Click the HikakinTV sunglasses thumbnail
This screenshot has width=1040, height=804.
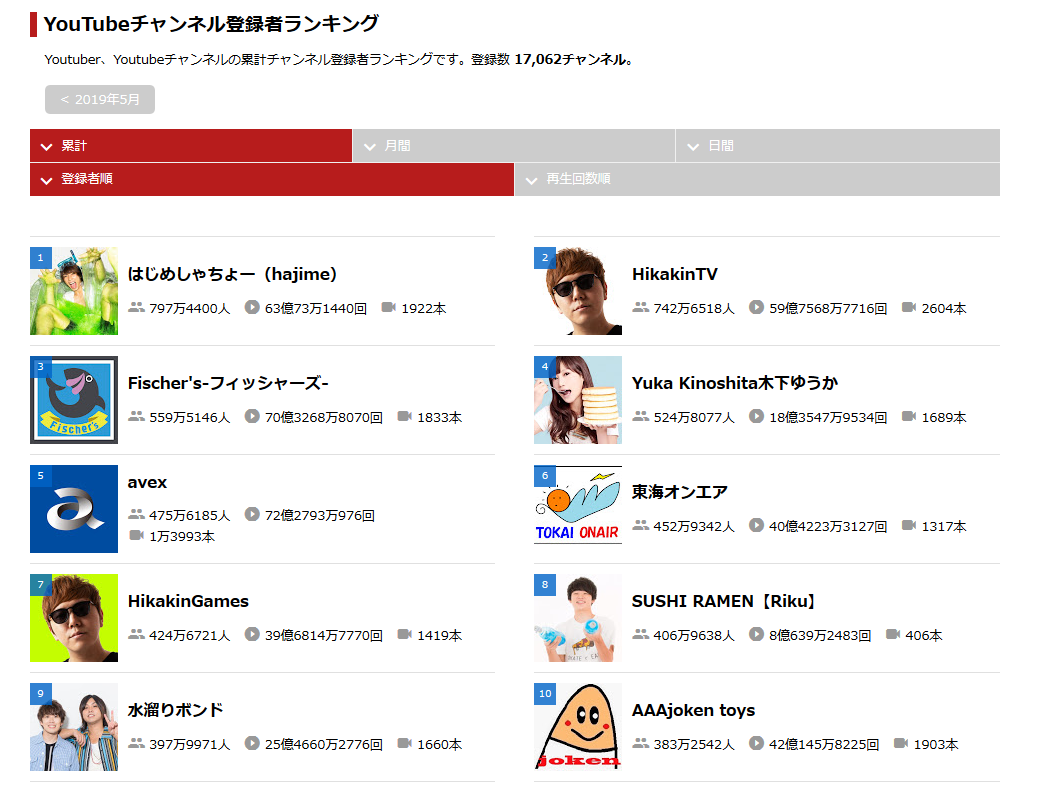coord(578,291)
